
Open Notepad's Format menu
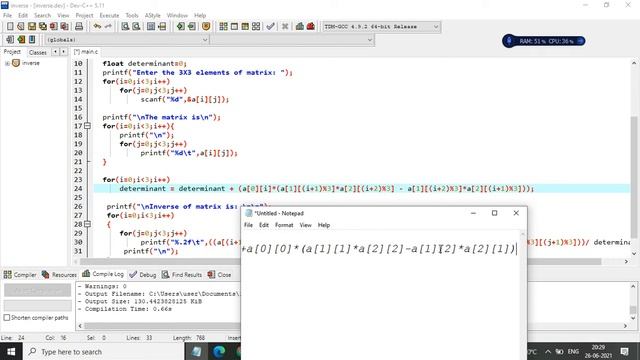[284, 225]
